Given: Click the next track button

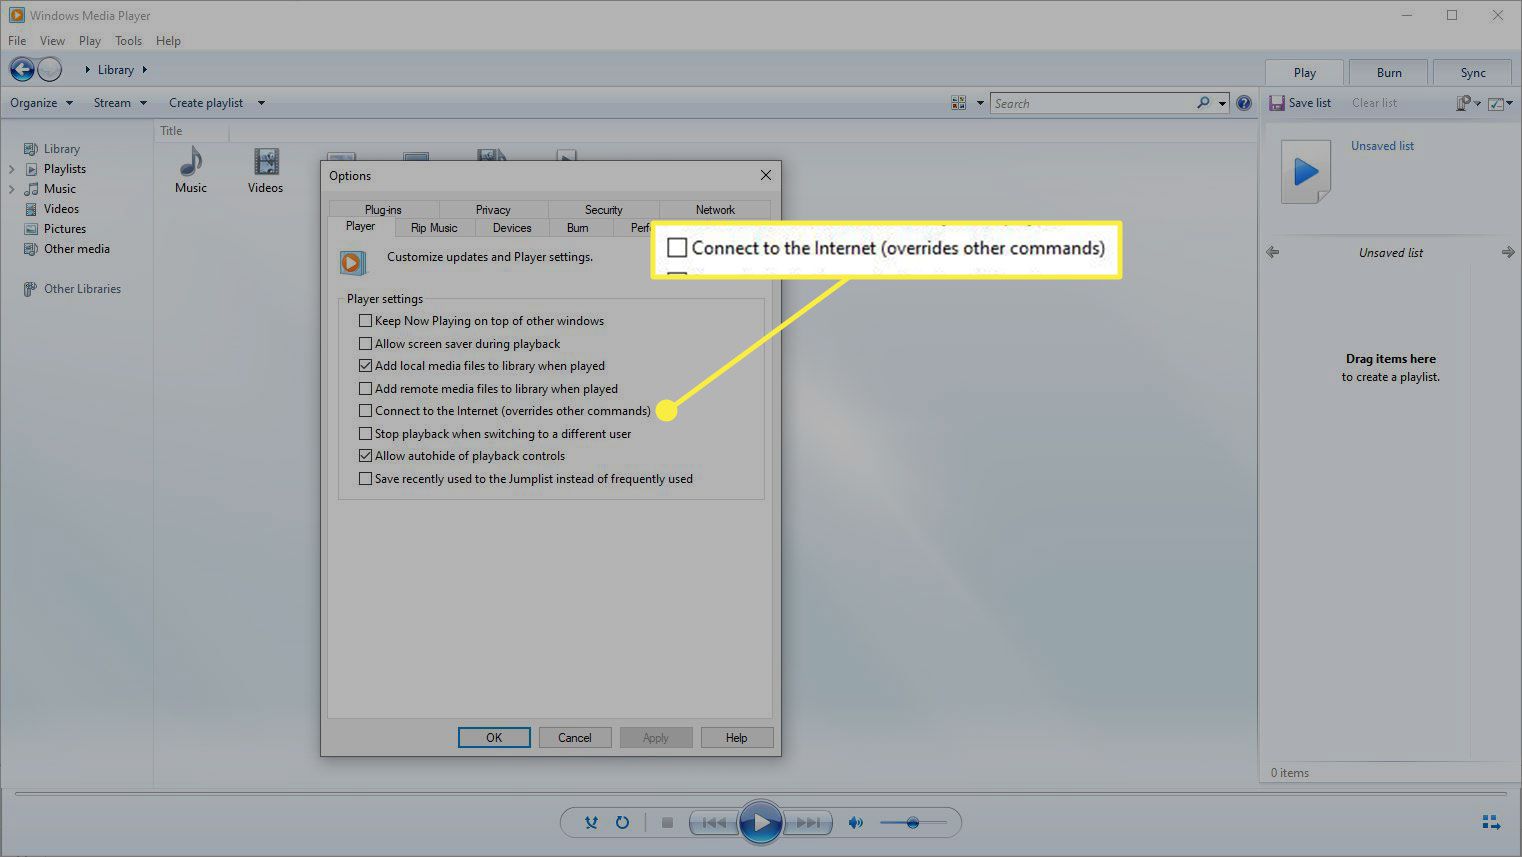Looking at the screenshot, I should 806,822.
